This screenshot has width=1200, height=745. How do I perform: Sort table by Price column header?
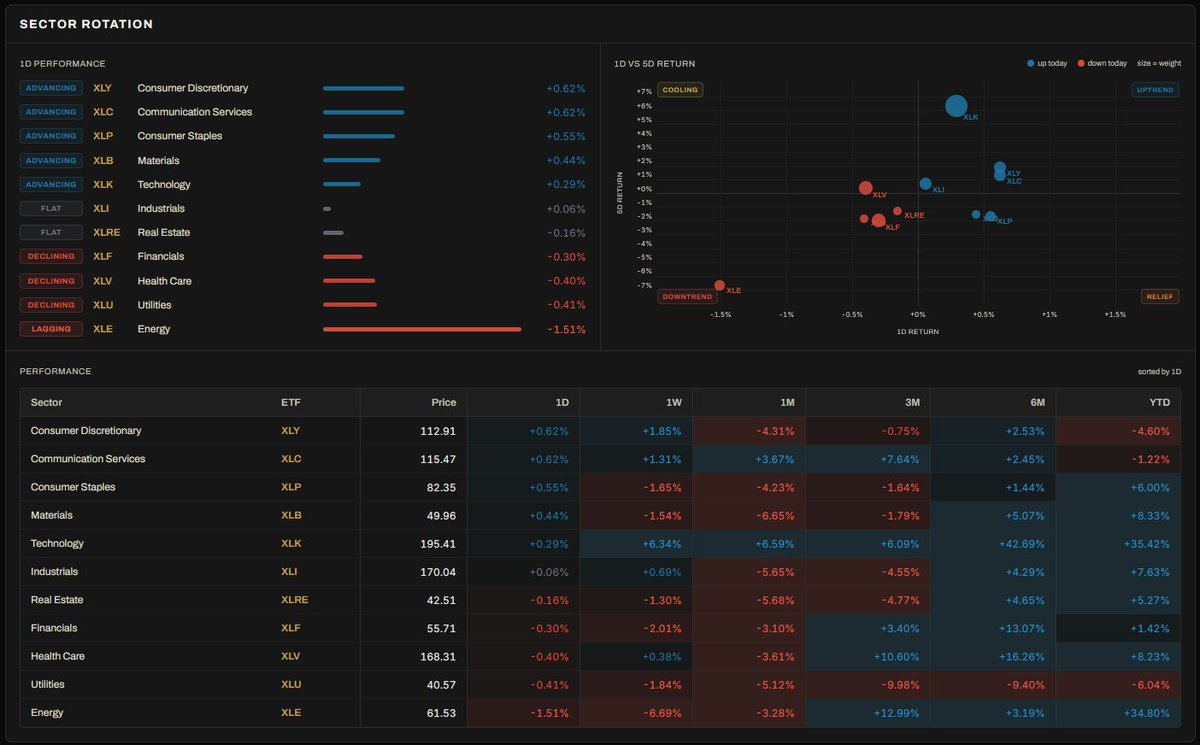pyautogui.click(x=414, y=402)
